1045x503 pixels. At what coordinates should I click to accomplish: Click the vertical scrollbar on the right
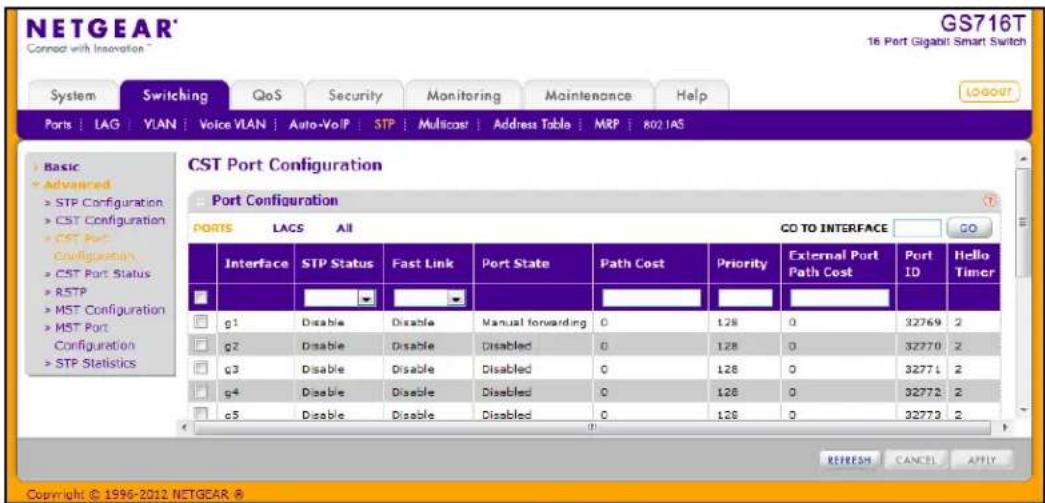pos(1021,223)
